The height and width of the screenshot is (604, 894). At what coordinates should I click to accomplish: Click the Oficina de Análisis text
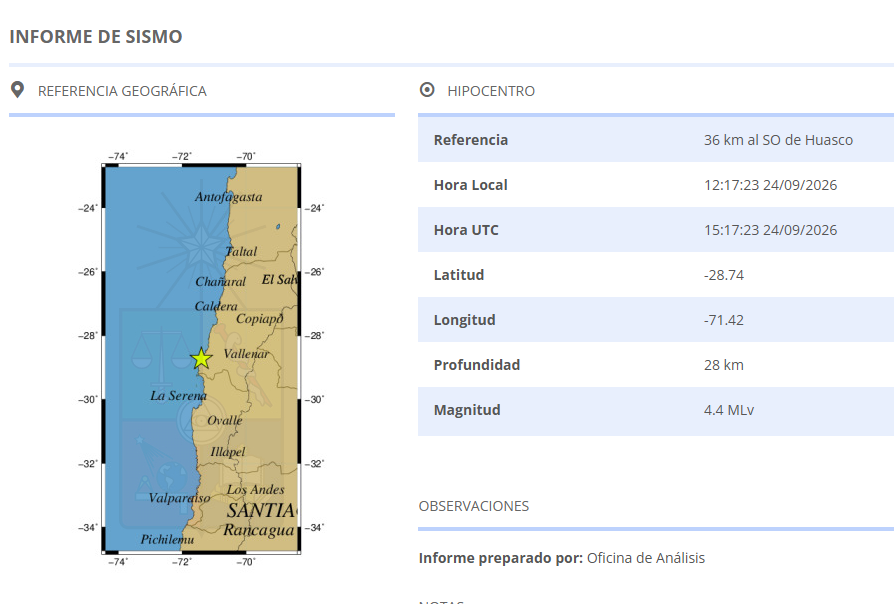(646, 558)
